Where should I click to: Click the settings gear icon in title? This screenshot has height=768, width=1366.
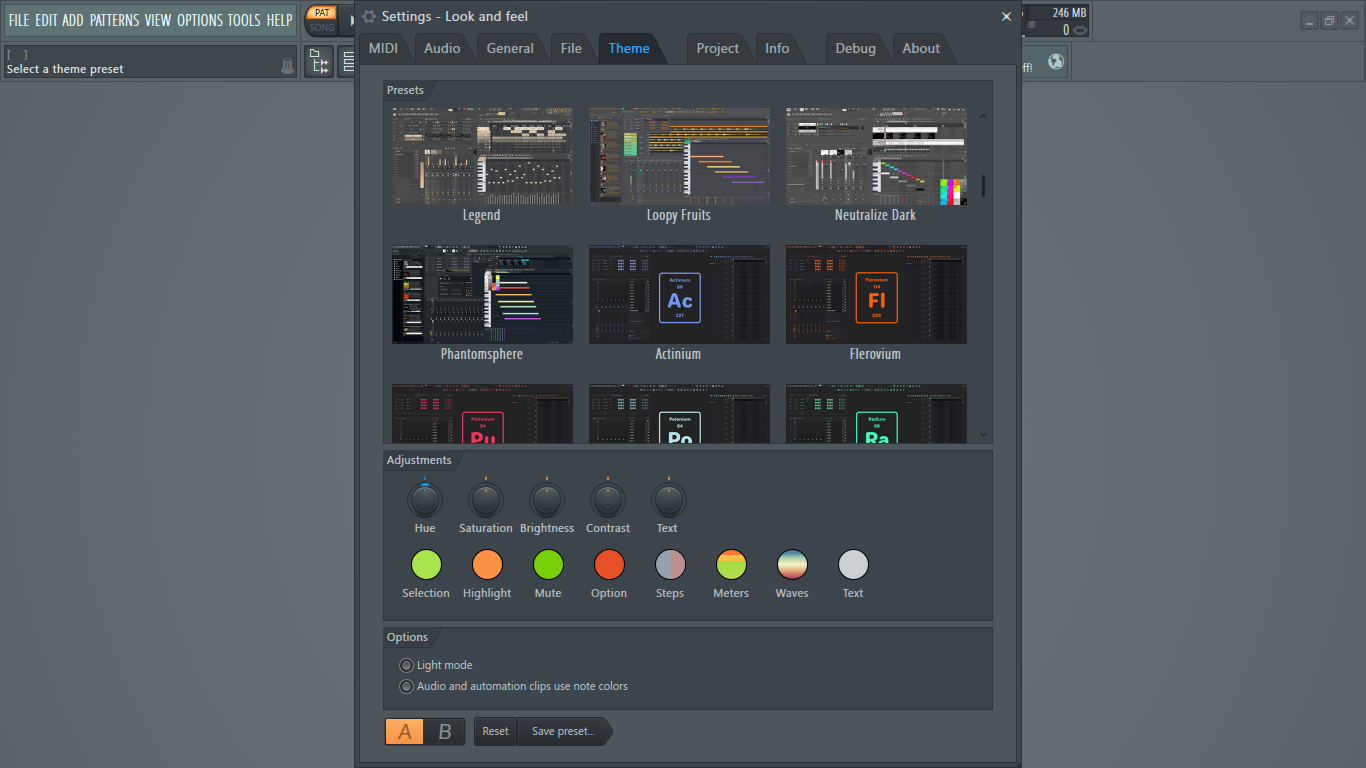[370, 16]
